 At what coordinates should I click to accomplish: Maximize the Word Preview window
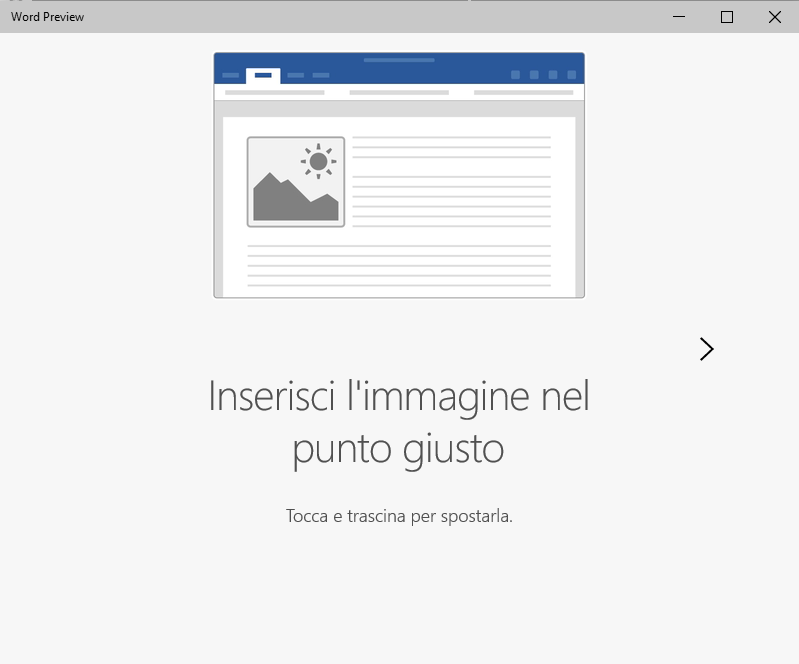(727, 17)
